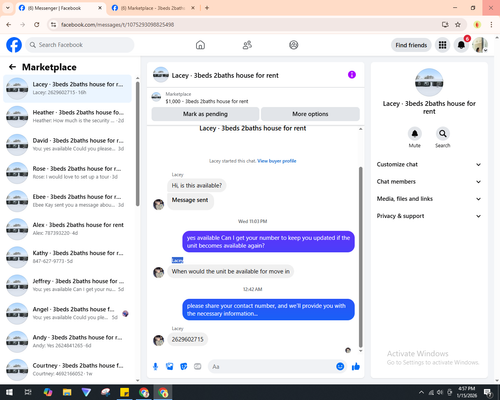Open Angel conversation in list
This screenshot has width=500, height=400.
(67, 313)
